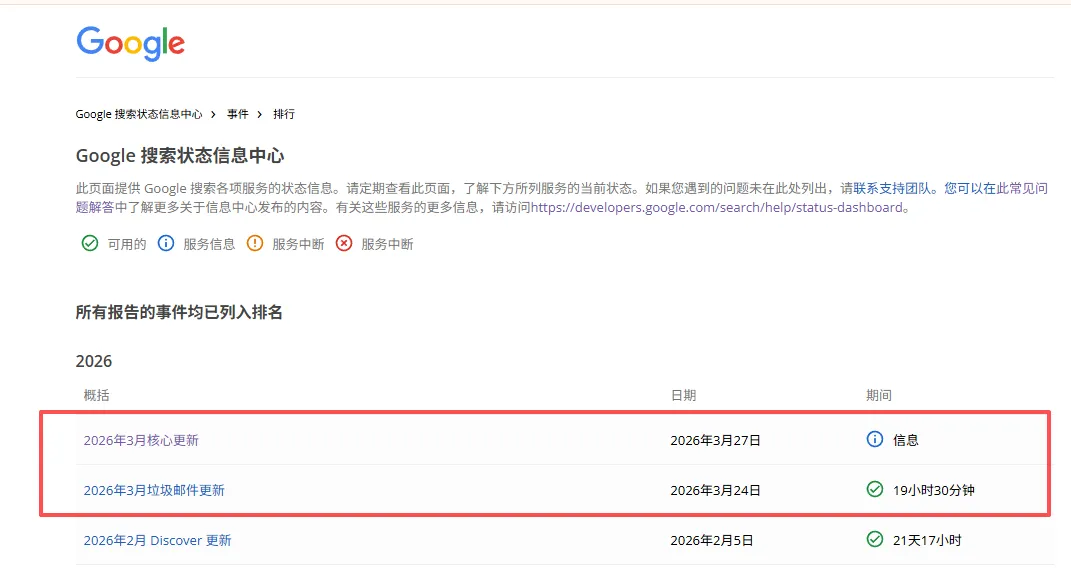Open the 联系支持团队 link
Viewport: 1071px width, 573px height.
(892, 188)
